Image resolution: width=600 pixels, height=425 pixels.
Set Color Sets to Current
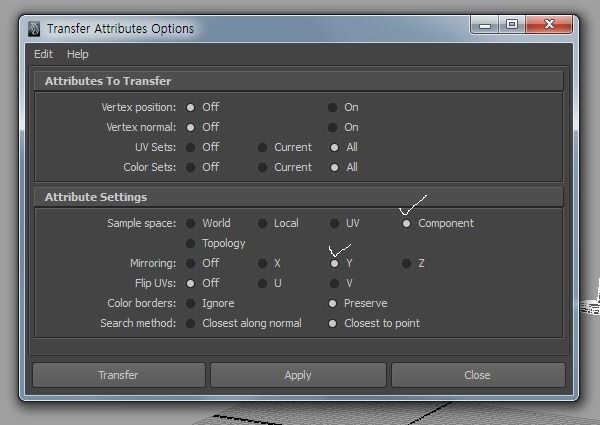(x=262, y=167)
